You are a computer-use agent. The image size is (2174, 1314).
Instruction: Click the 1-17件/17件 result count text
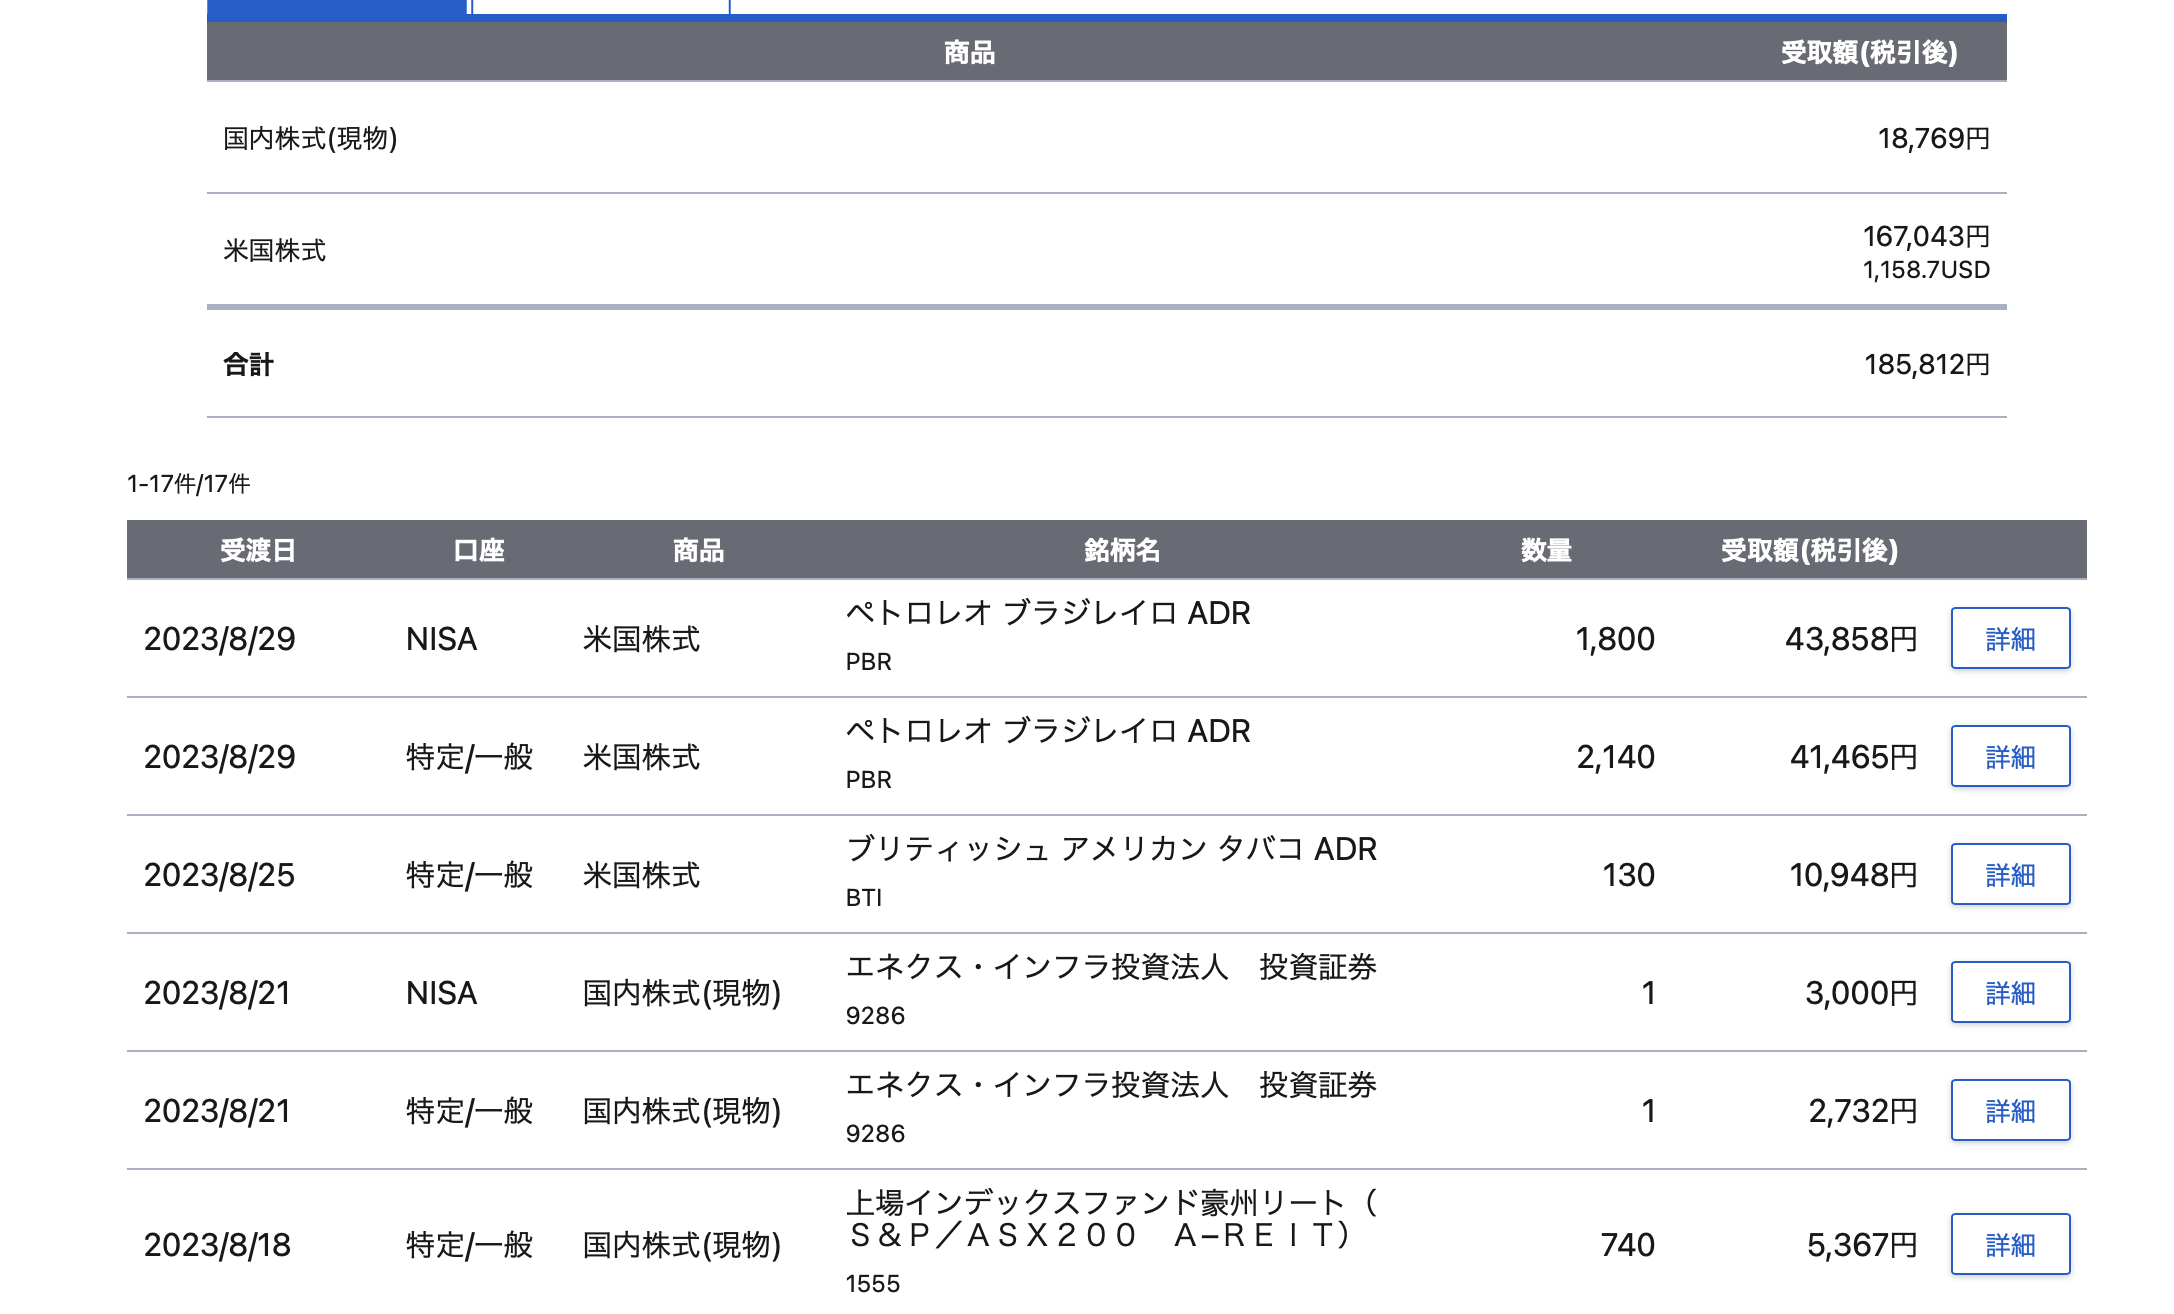coord(188,484)
